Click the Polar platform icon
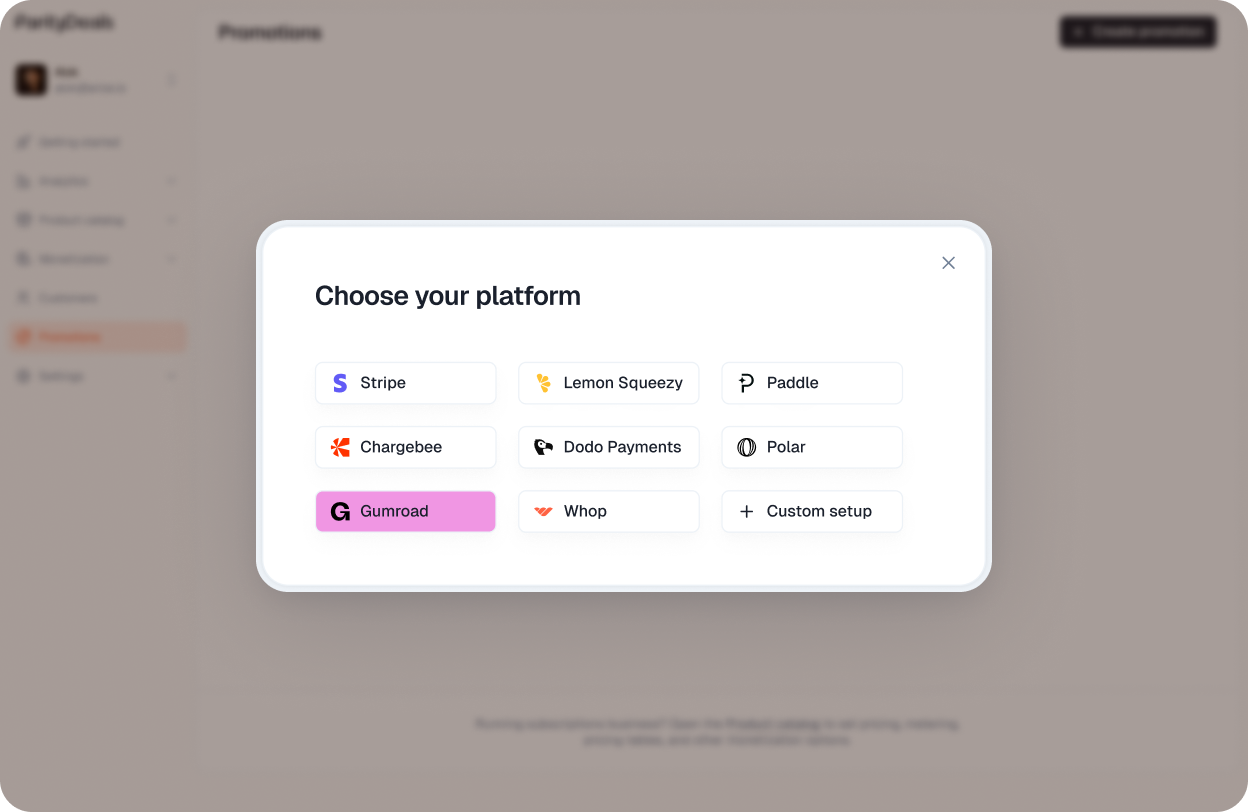The width and height of the screenshot is (1248, 812). coord(747,447)
